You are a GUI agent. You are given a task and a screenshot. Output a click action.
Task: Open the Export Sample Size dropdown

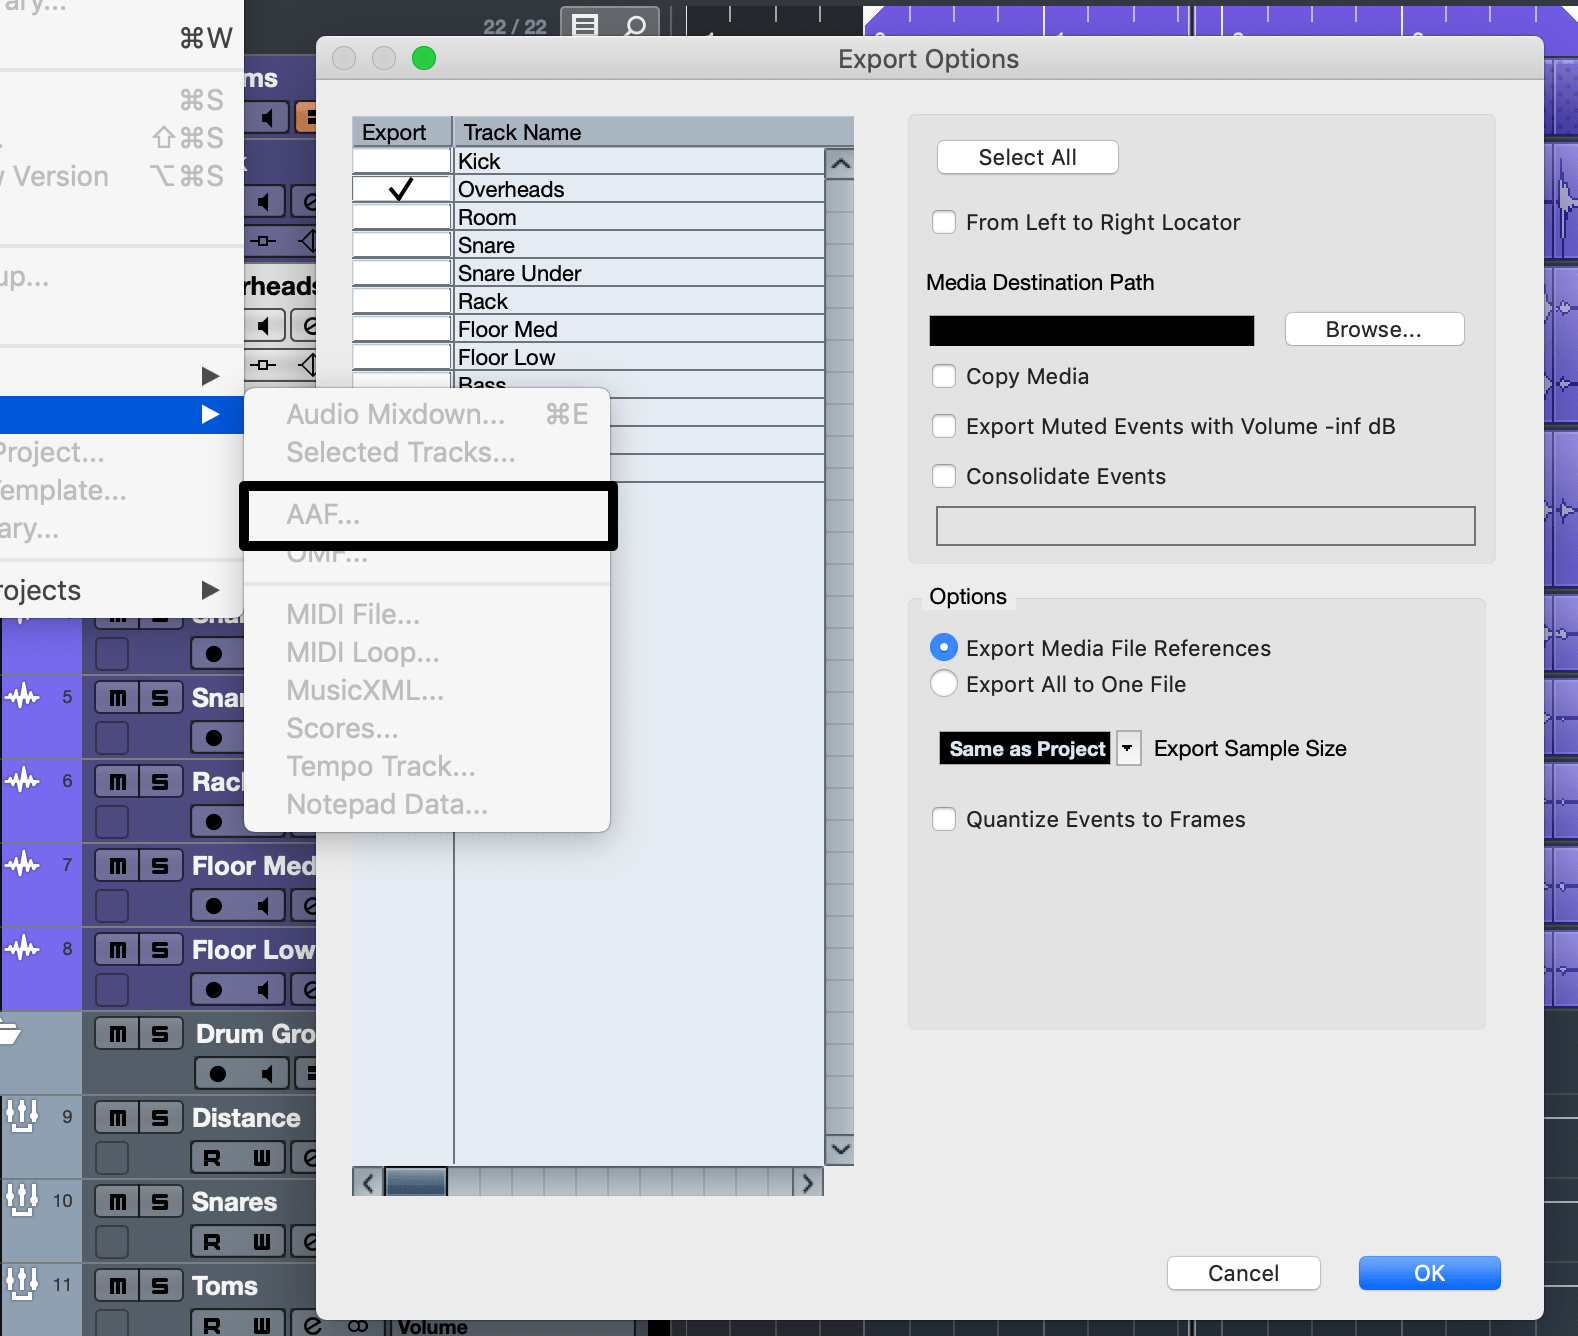pyautogui.click(x=1128, y=748)
